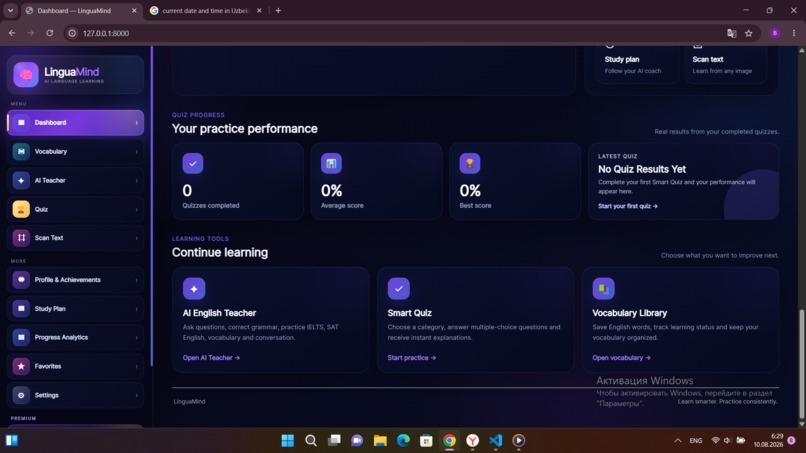Close the current date and time tab
Viewport: 806px width, 453px height.
click(259, 10)
